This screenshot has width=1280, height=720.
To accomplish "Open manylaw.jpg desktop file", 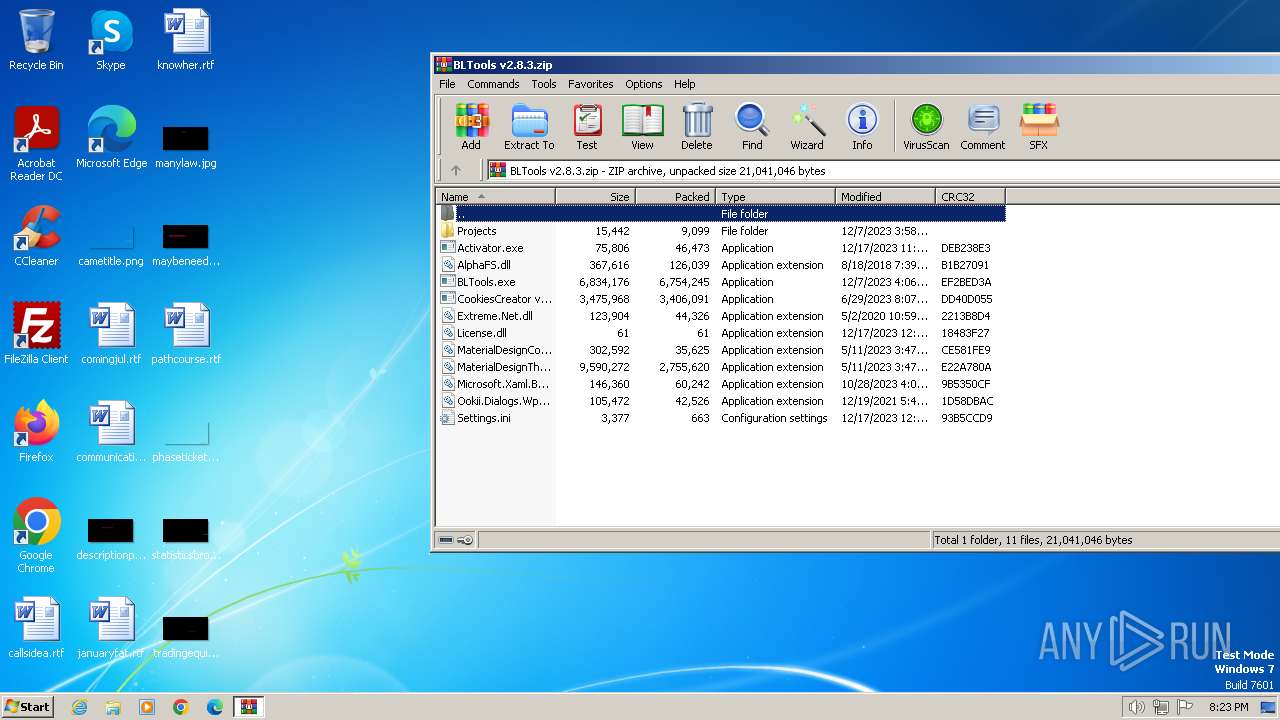I will click(186, 146).
